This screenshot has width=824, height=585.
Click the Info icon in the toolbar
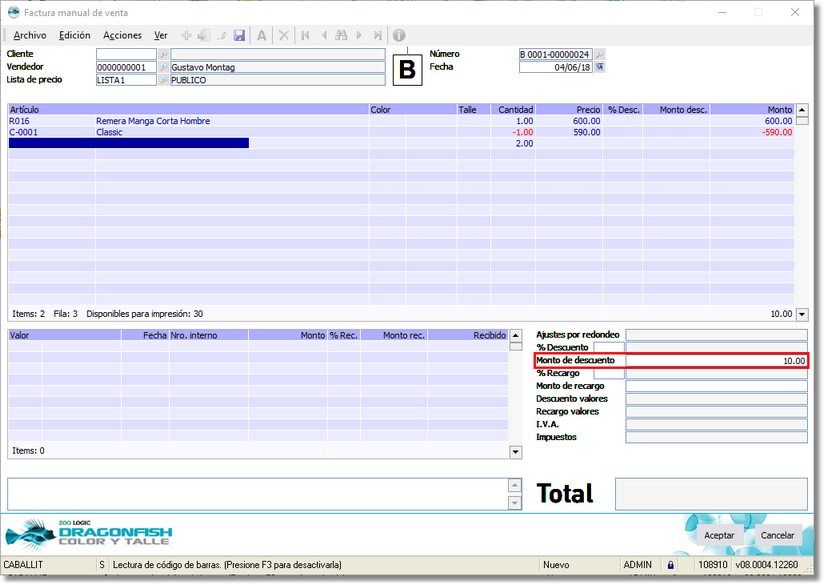(398, 35)
